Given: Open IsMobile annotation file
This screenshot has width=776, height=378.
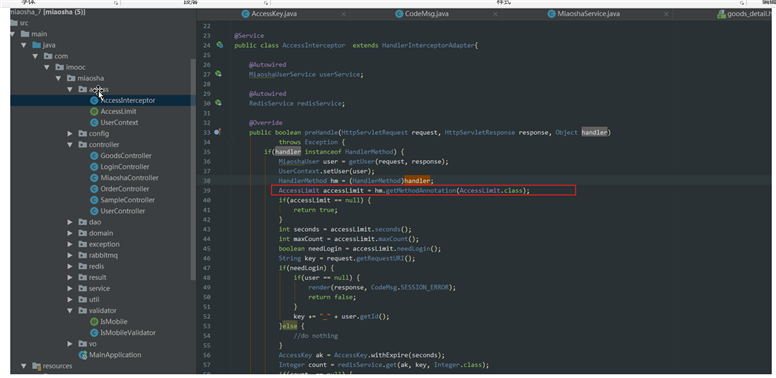Looking at the screenshot, I should (x=114, y=322).
